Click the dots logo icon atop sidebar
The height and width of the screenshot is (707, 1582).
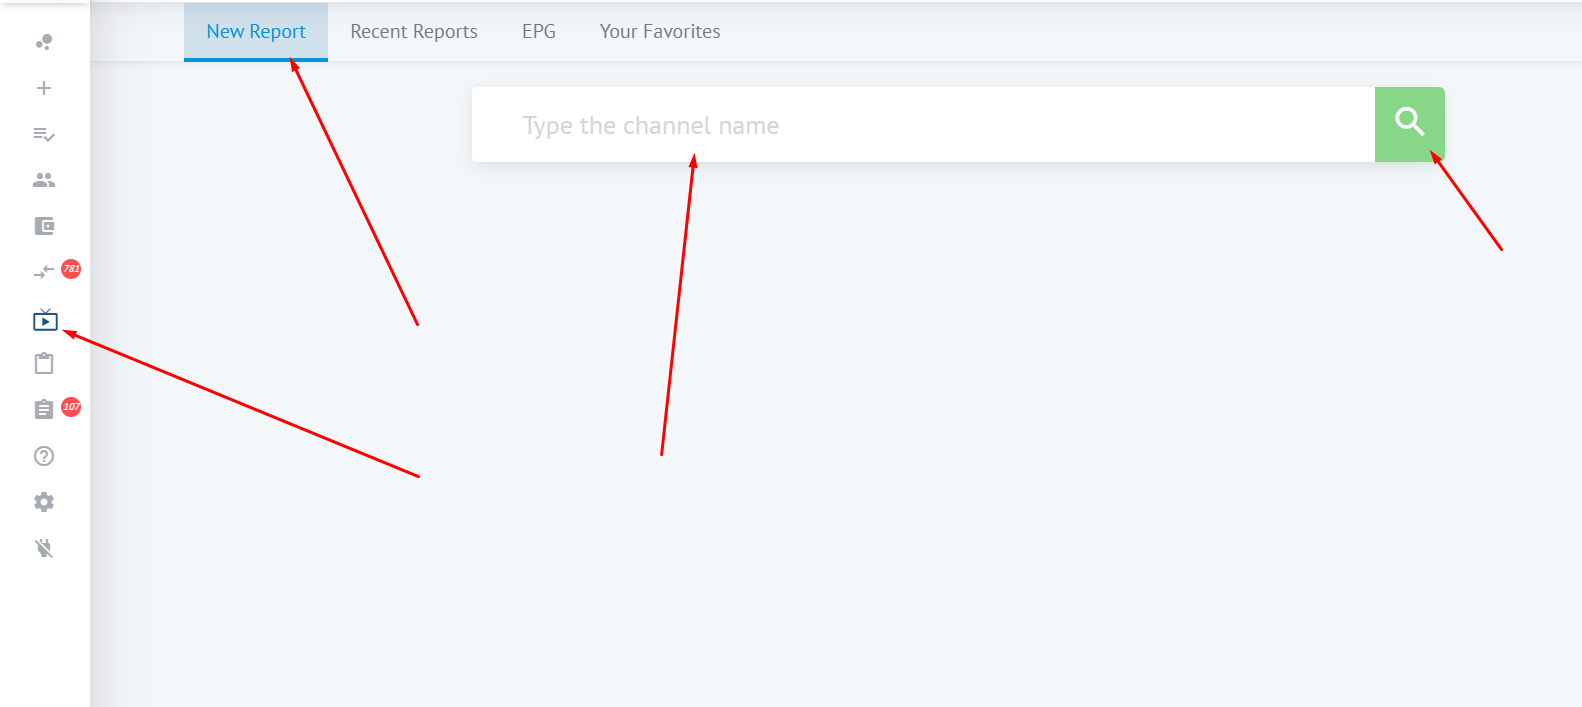(44, 42)
